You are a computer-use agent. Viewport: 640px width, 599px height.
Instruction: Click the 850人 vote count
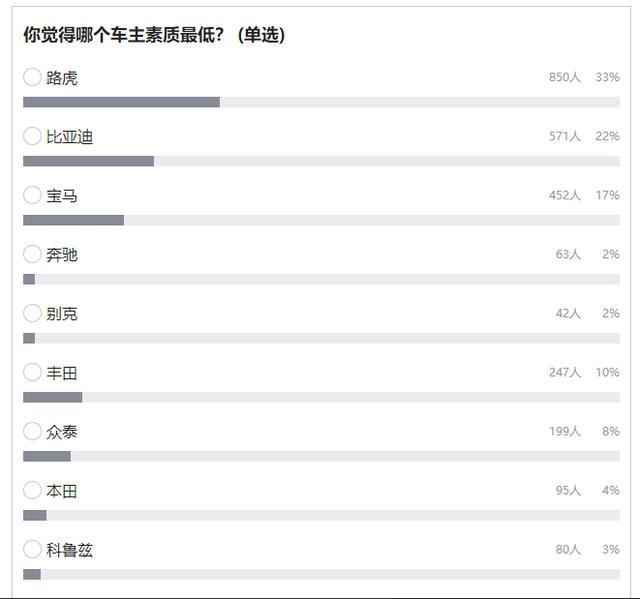[x=564, y=78]
